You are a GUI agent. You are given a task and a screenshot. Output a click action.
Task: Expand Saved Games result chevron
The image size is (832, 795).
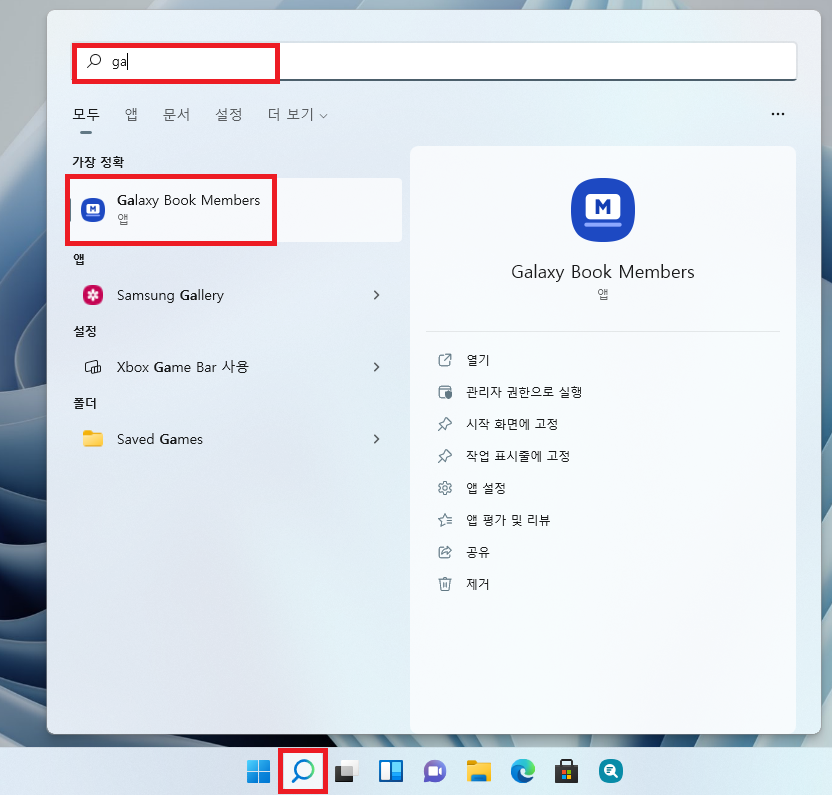377,439
